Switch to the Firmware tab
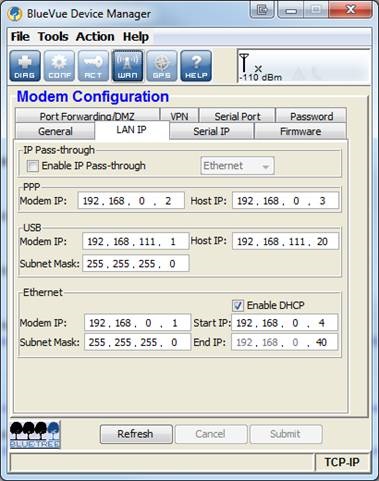Viewport: 379px width, 481px height. [300, 131]
